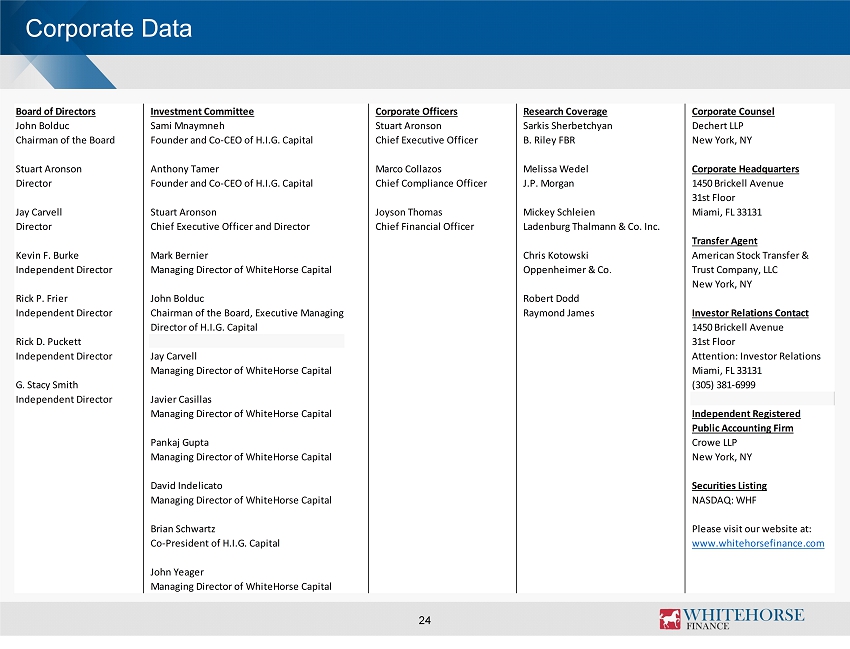Image resolution: width=850 pixels, height=649 pixels.
Task: Select 'NASDAQ: WHF' text
Action: (724, 500)
